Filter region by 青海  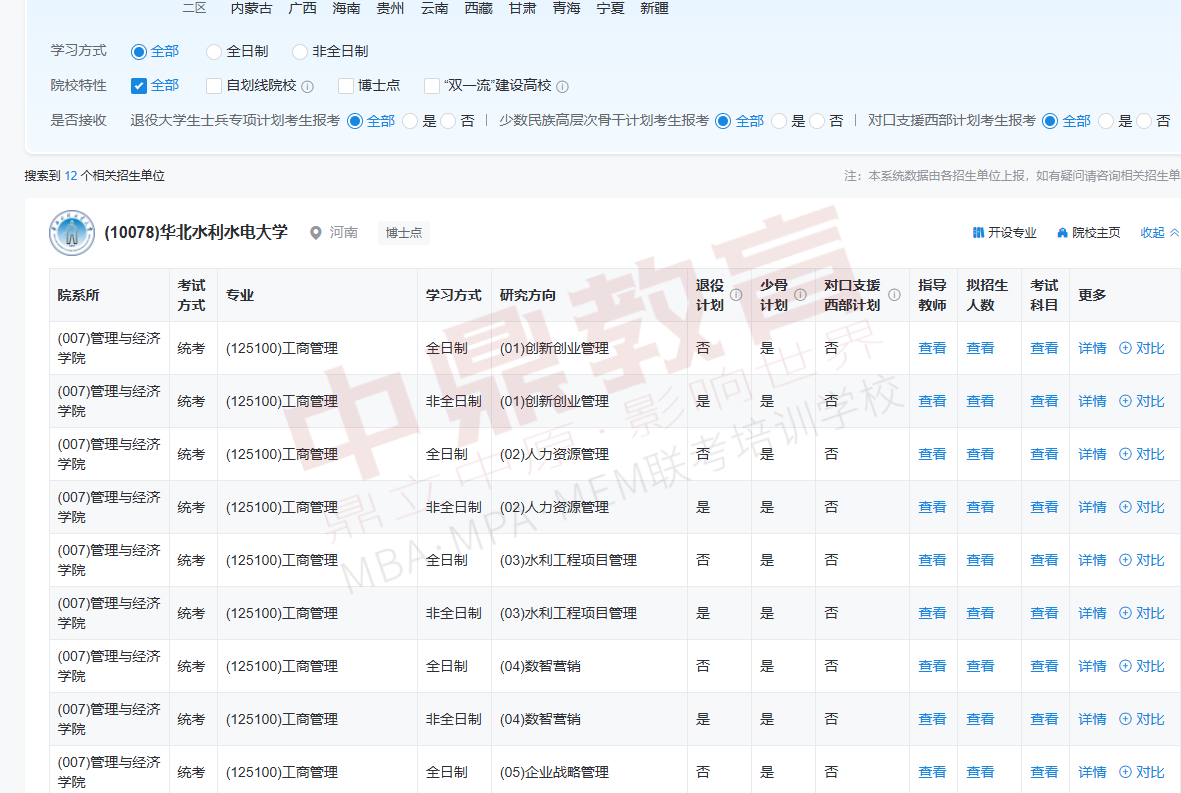tap(566, 8)
